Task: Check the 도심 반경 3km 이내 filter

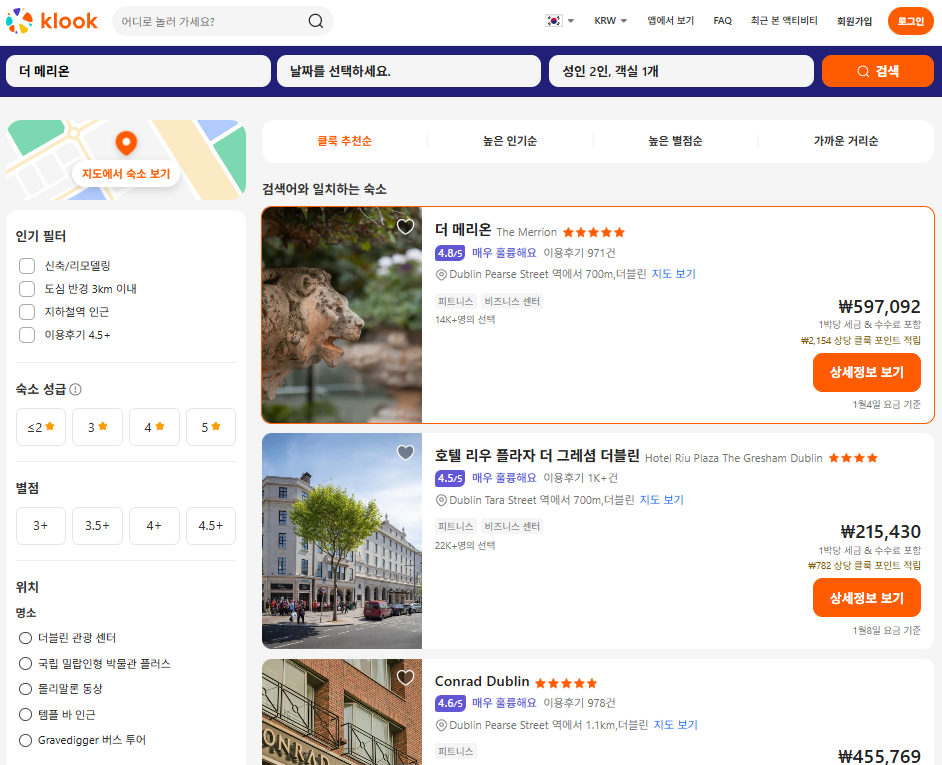Action: [27, 289]
